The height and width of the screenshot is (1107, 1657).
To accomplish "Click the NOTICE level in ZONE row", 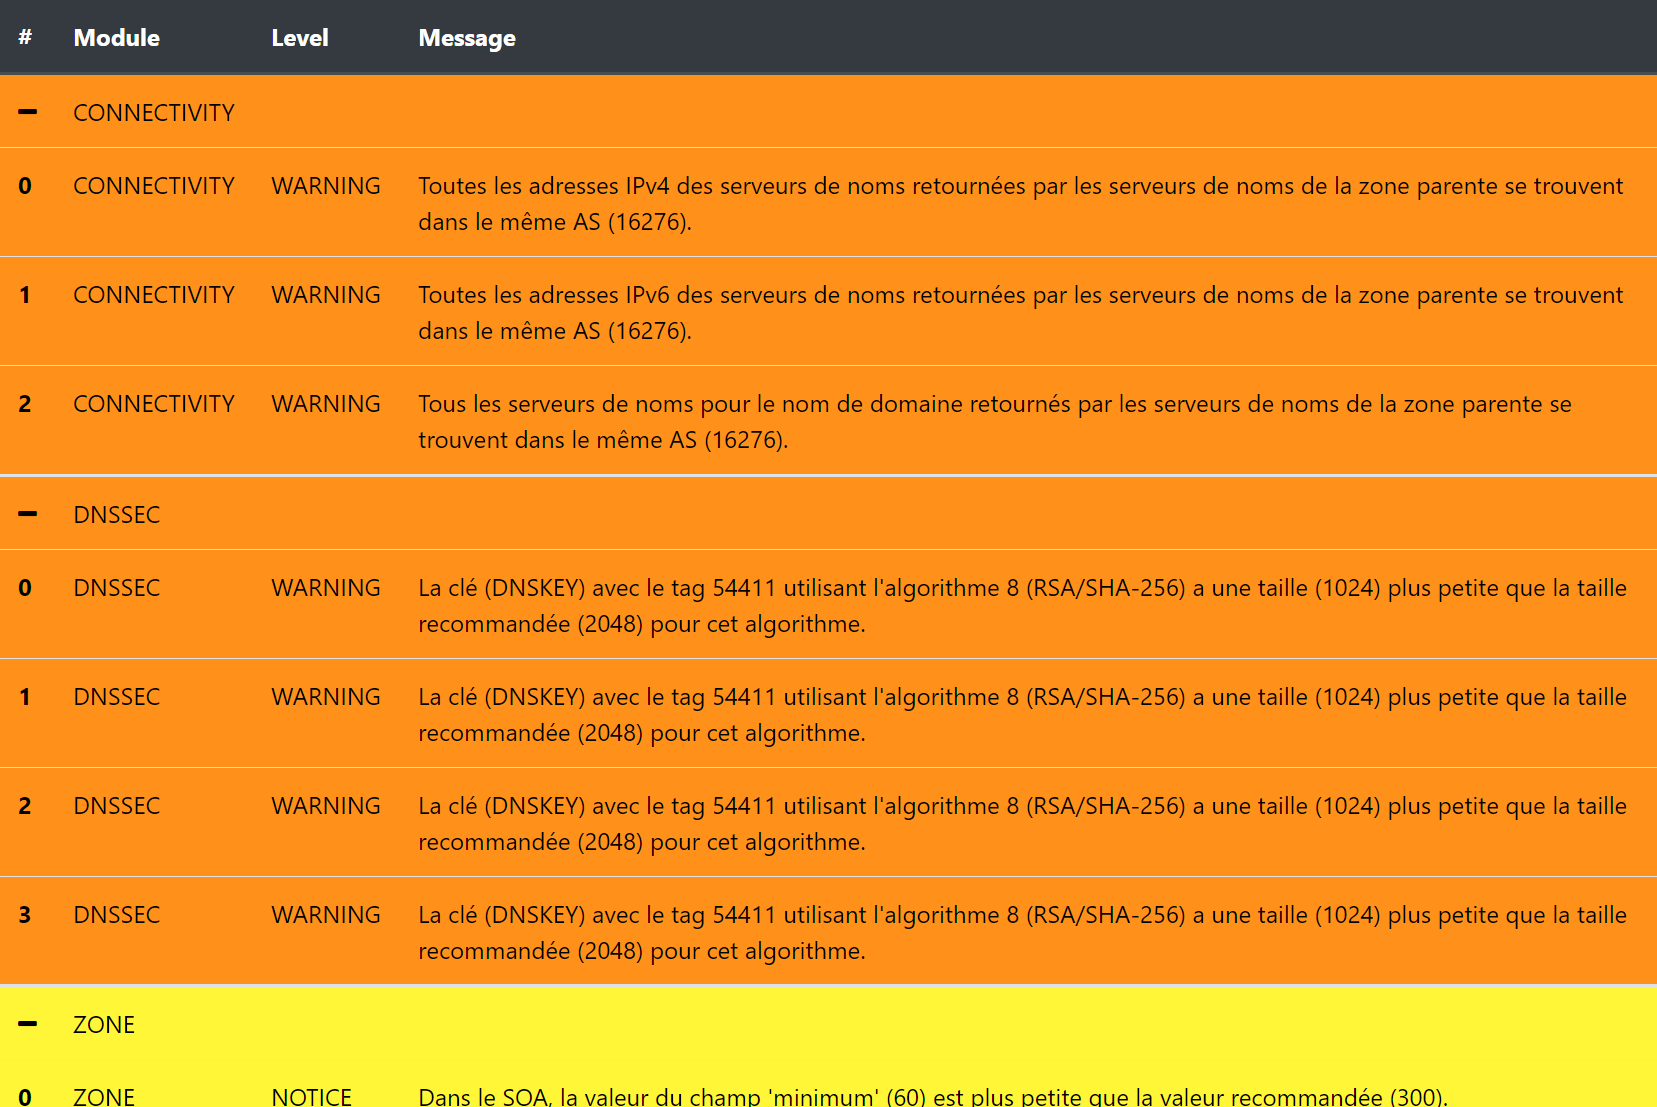I will [312, 1096].
